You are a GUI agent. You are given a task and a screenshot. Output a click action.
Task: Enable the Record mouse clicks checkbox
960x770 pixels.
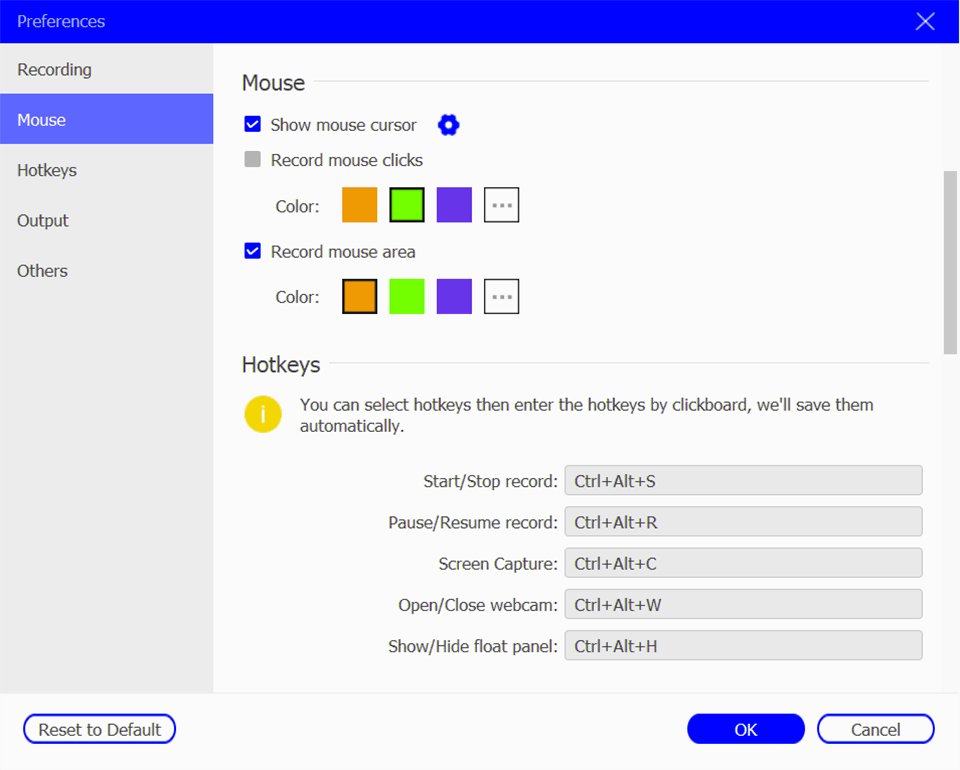click(x=252, y=159)
